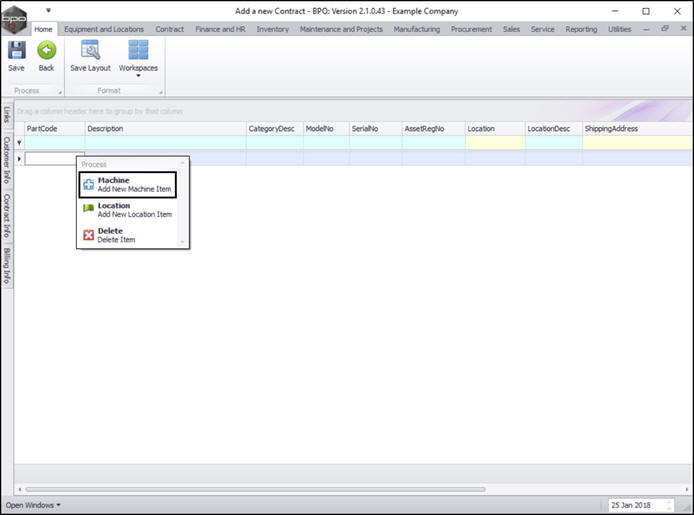Select Machine - Add New Machine Item

pyautogui.click(x=128, y=184)
